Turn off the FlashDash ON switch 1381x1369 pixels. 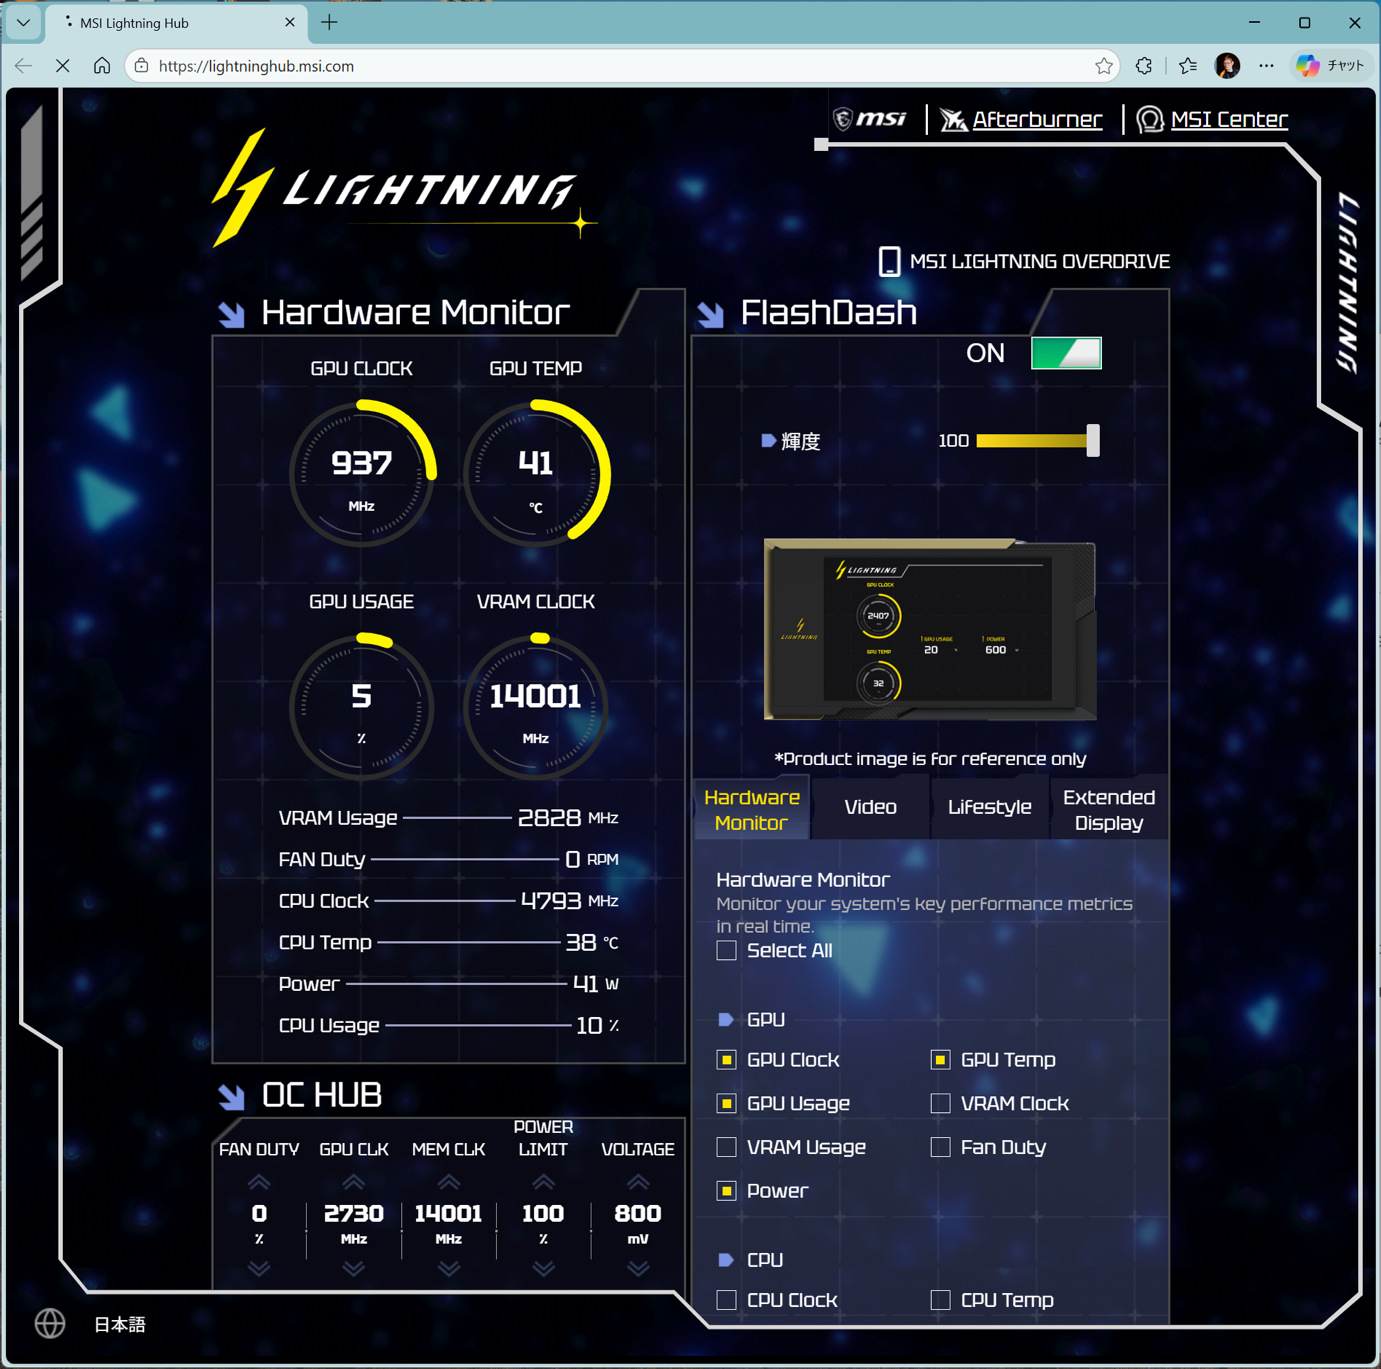(1065, 352)
